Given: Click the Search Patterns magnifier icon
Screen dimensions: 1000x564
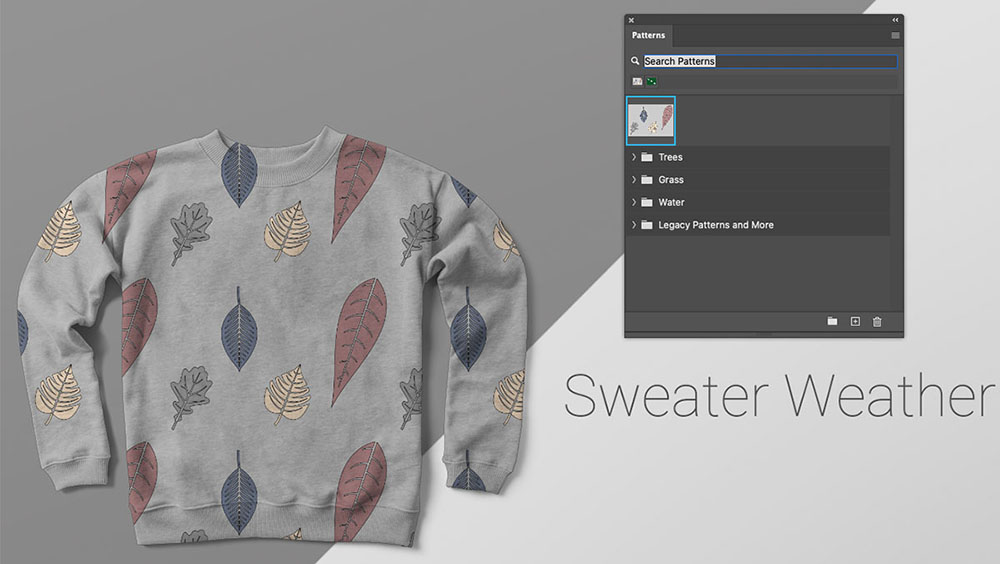Looking at the screenshot, I should pos(635,61).
